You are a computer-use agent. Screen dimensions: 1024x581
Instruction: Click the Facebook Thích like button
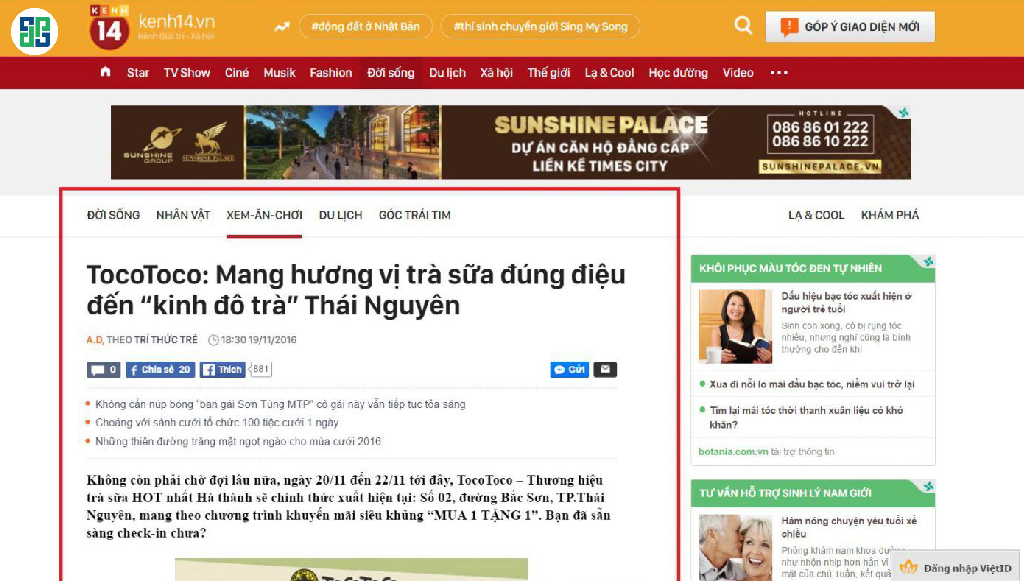tap(222, 369)
